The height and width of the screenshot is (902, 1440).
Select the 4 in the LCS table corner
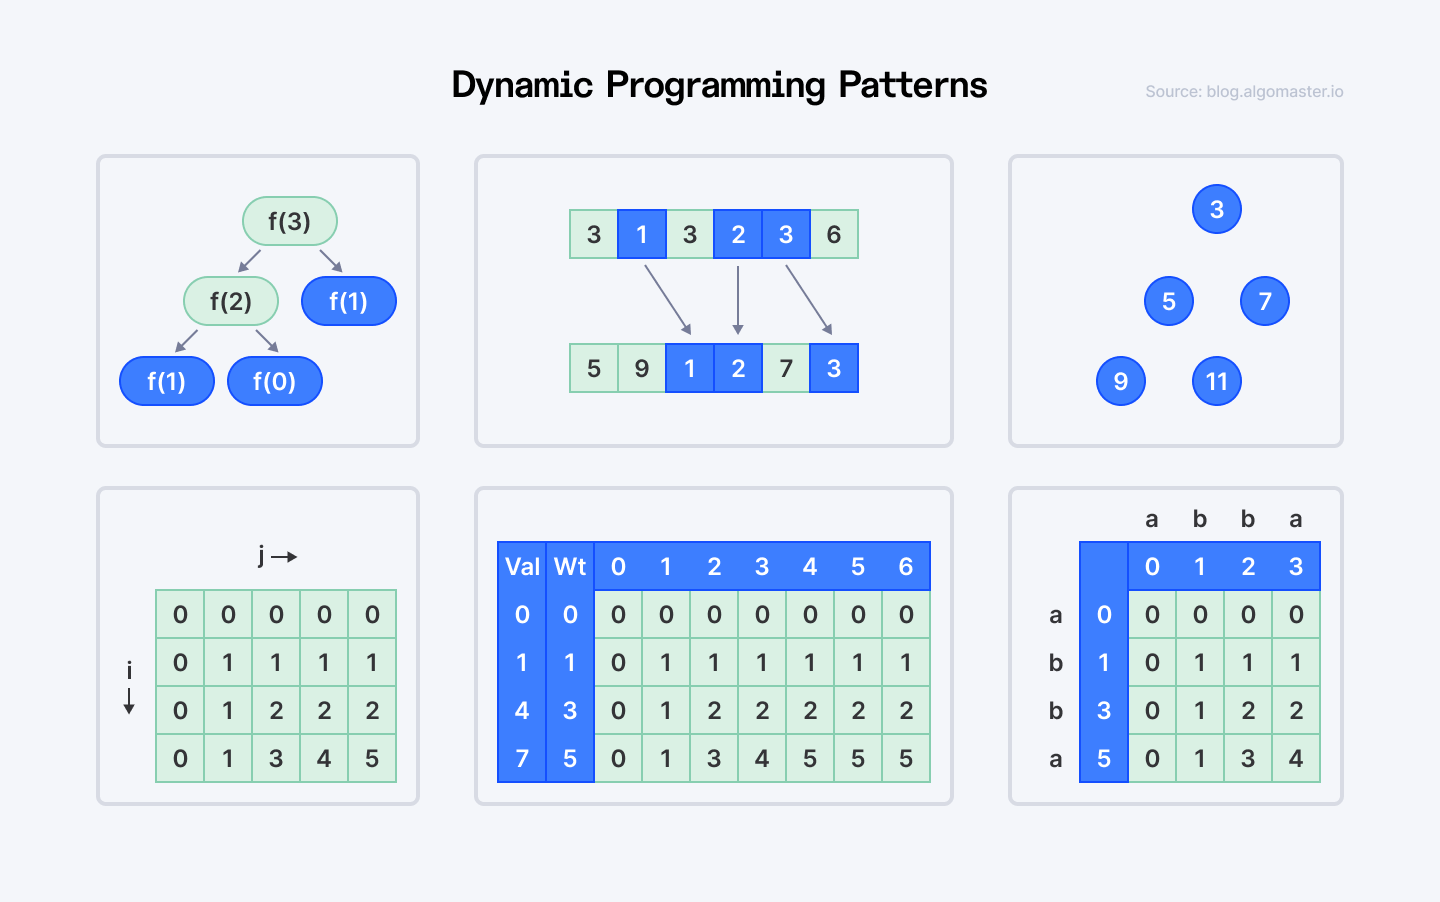tap(1296, 758)
